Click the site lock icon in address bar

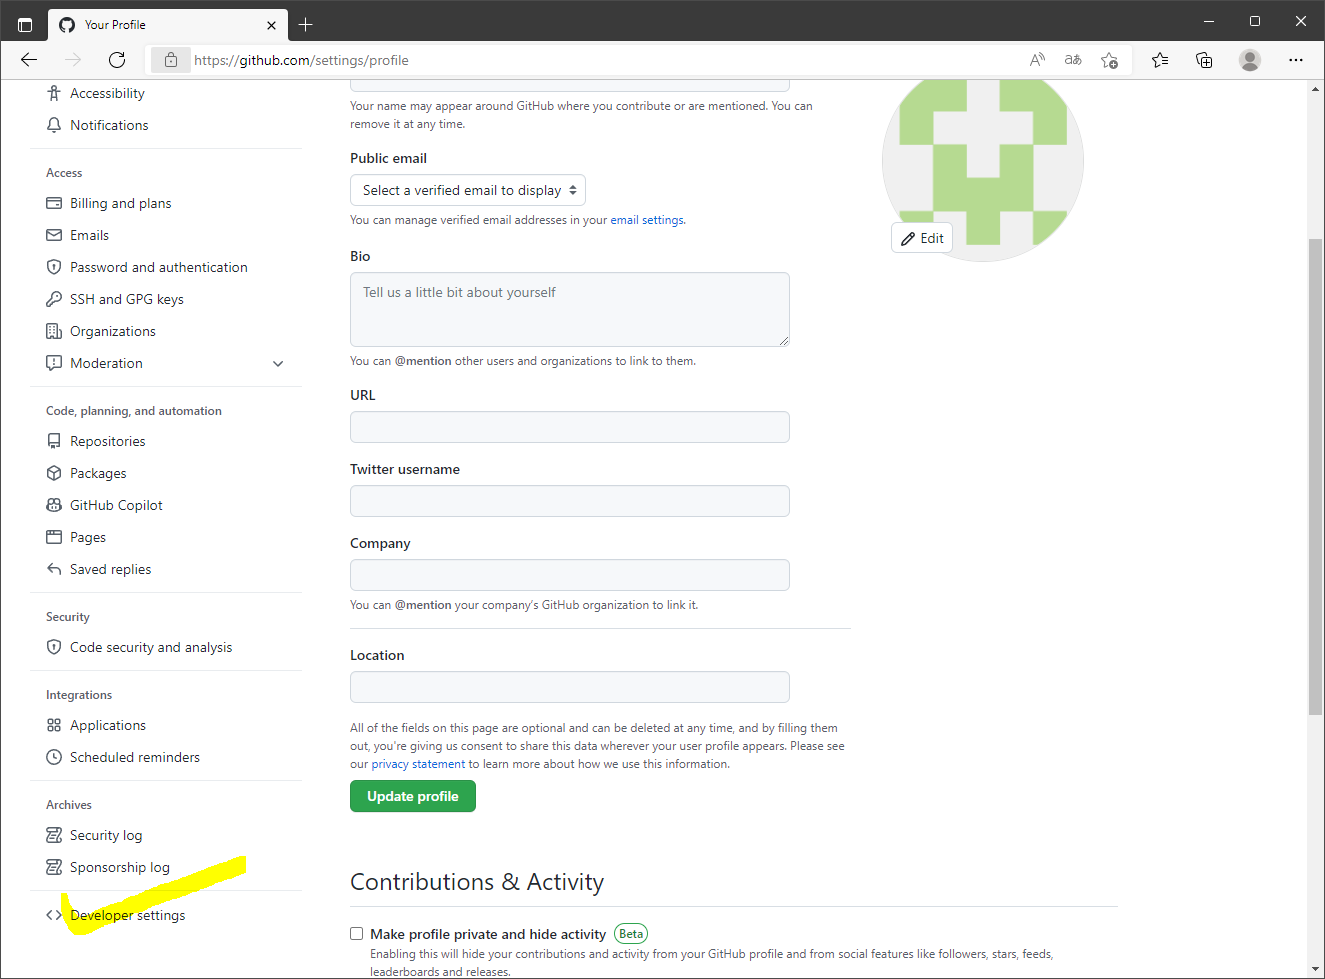click(x=171, y=60)
